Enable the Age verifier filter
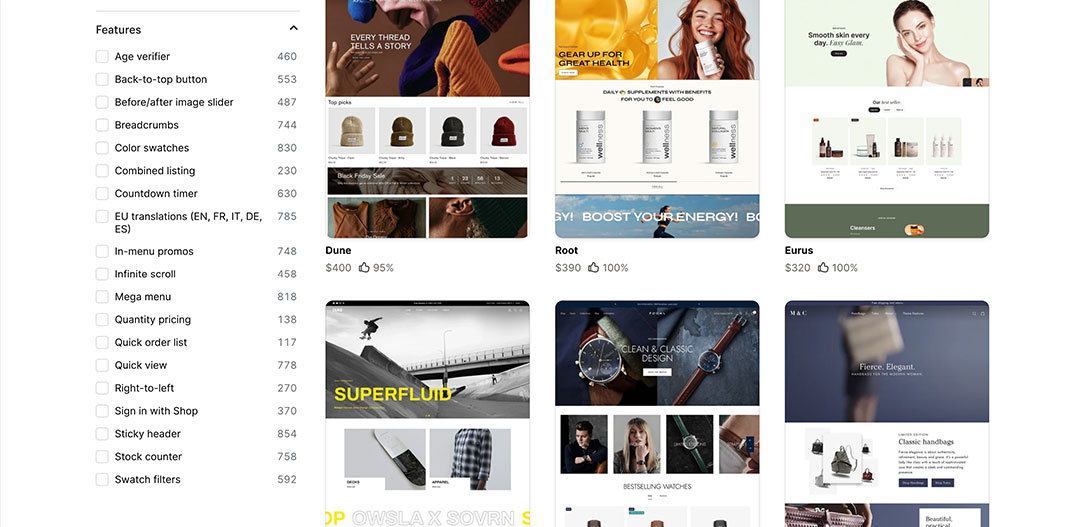Viewport: 1080px width, 527px height. pyautogui.click(x=102, y=56)
